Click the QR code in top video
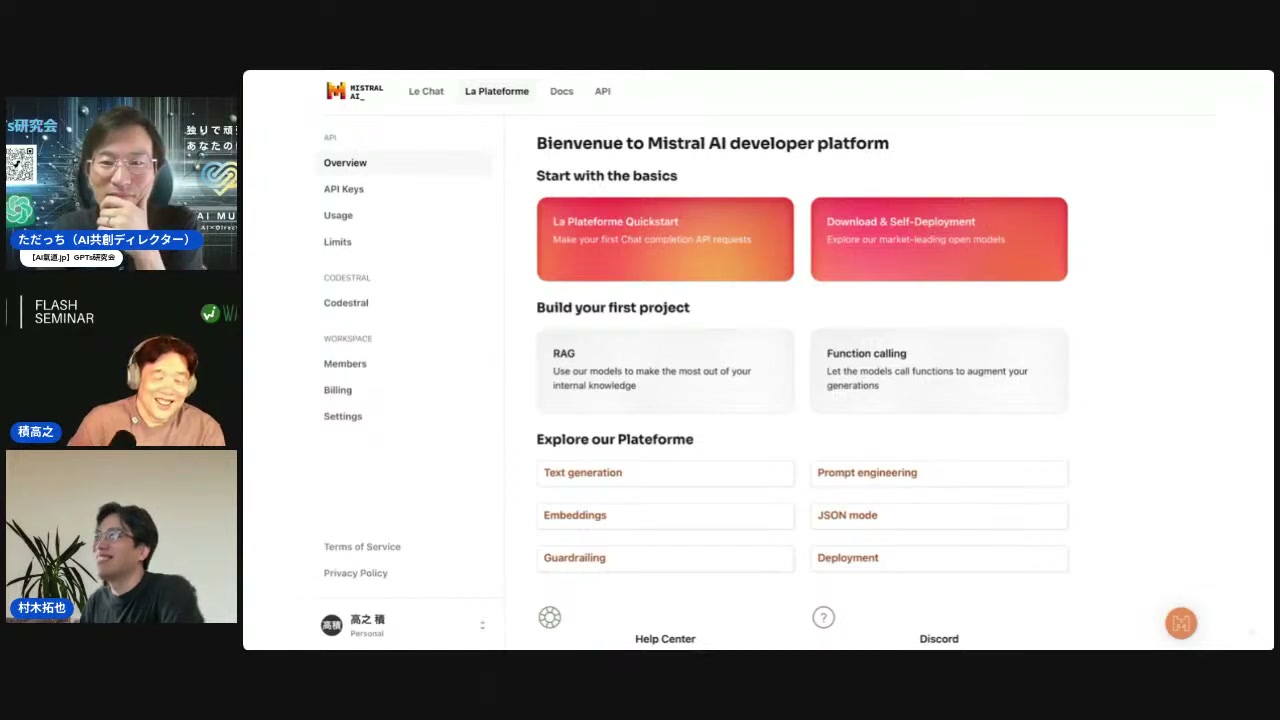 pos(21,165)
